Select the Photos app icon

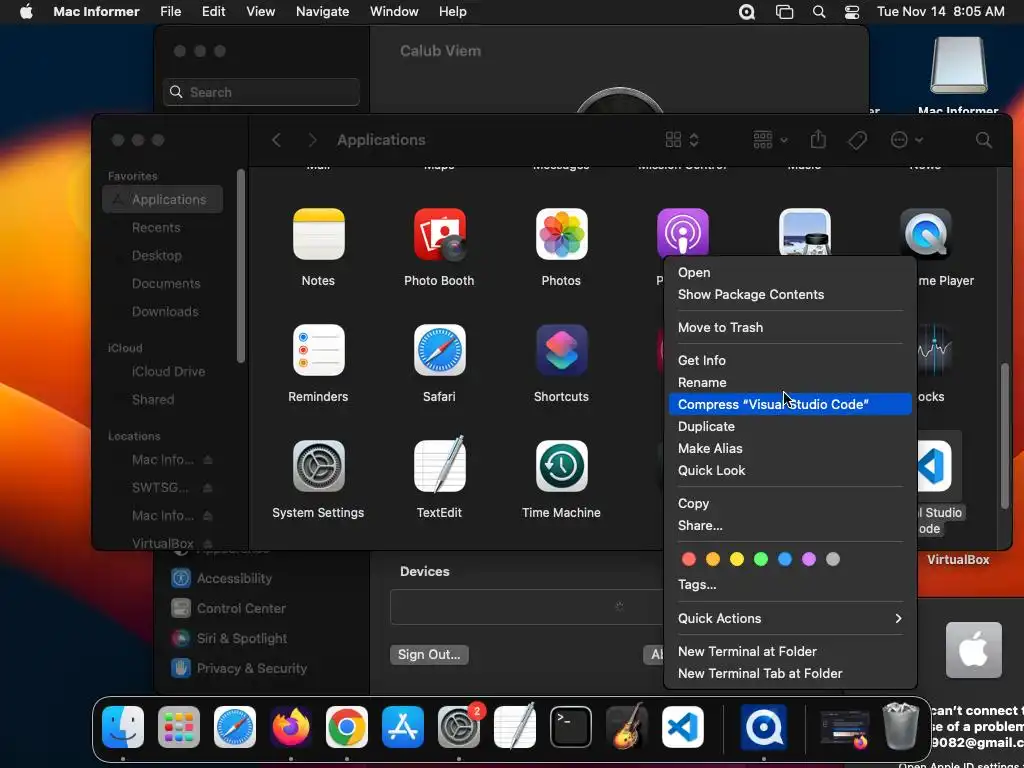click(x=561, y=234)
